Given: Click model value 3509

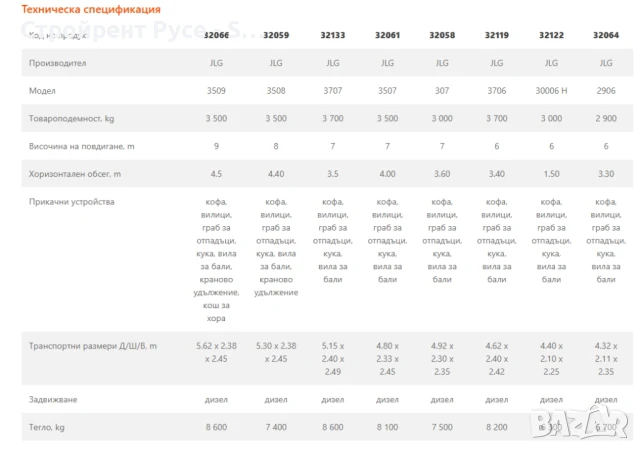Looking at the screenshot, I should [216, 91].
